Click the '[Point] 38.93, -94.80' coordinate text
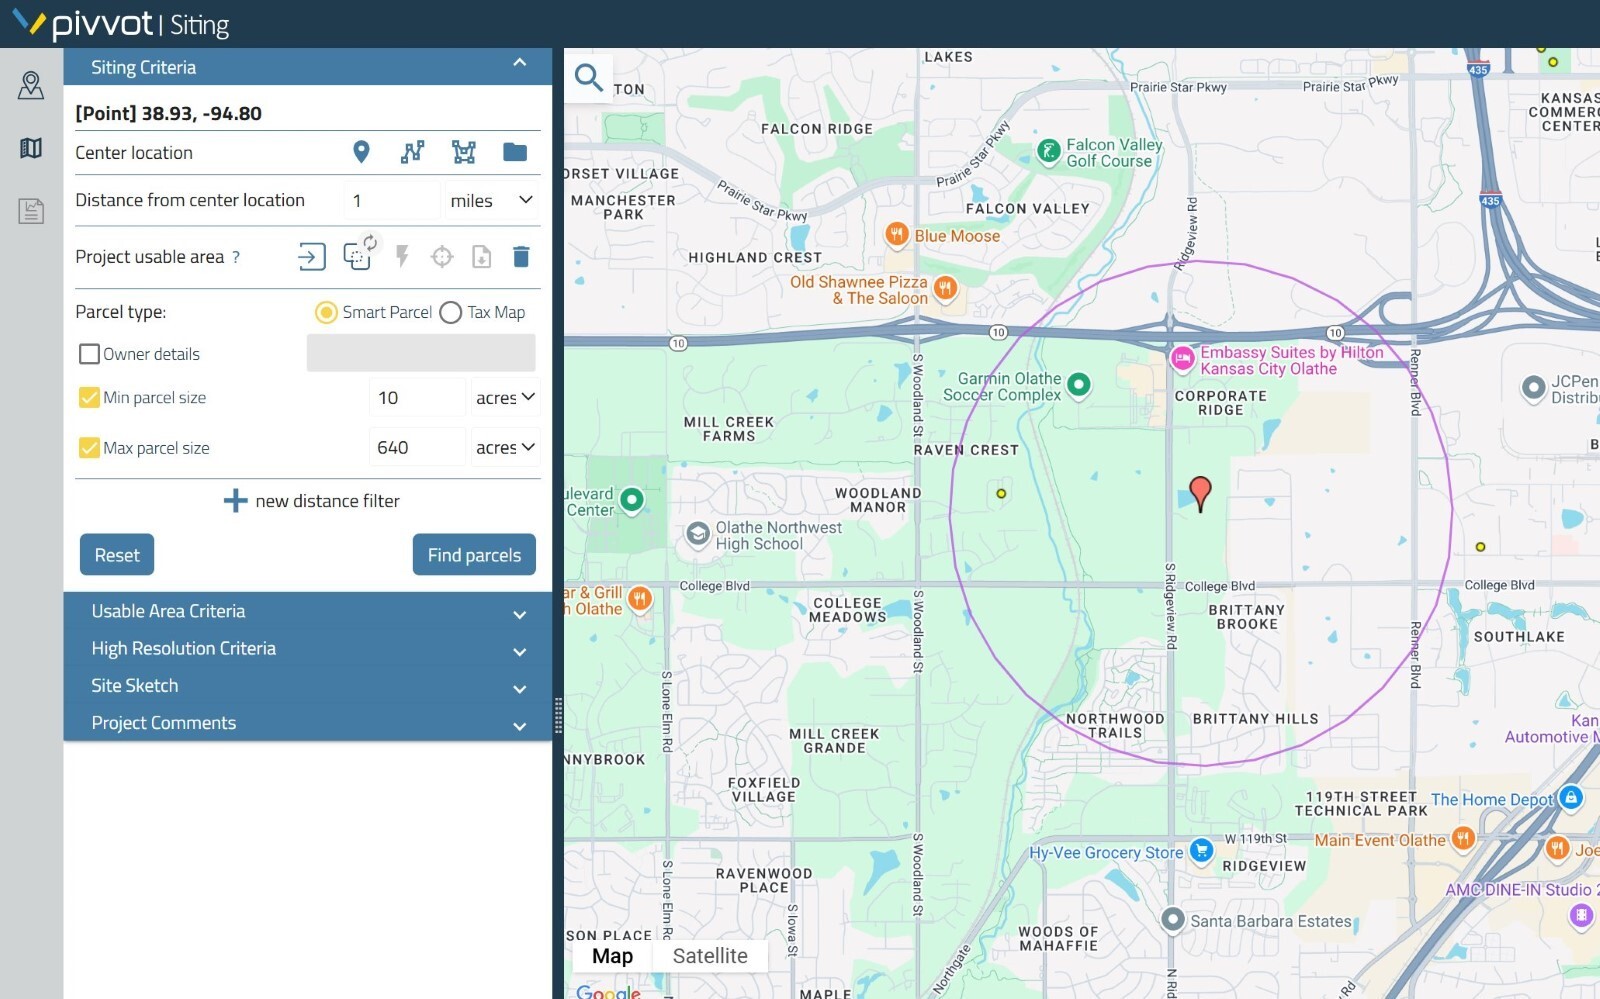1600x999 pixels. tap(169, 113)
